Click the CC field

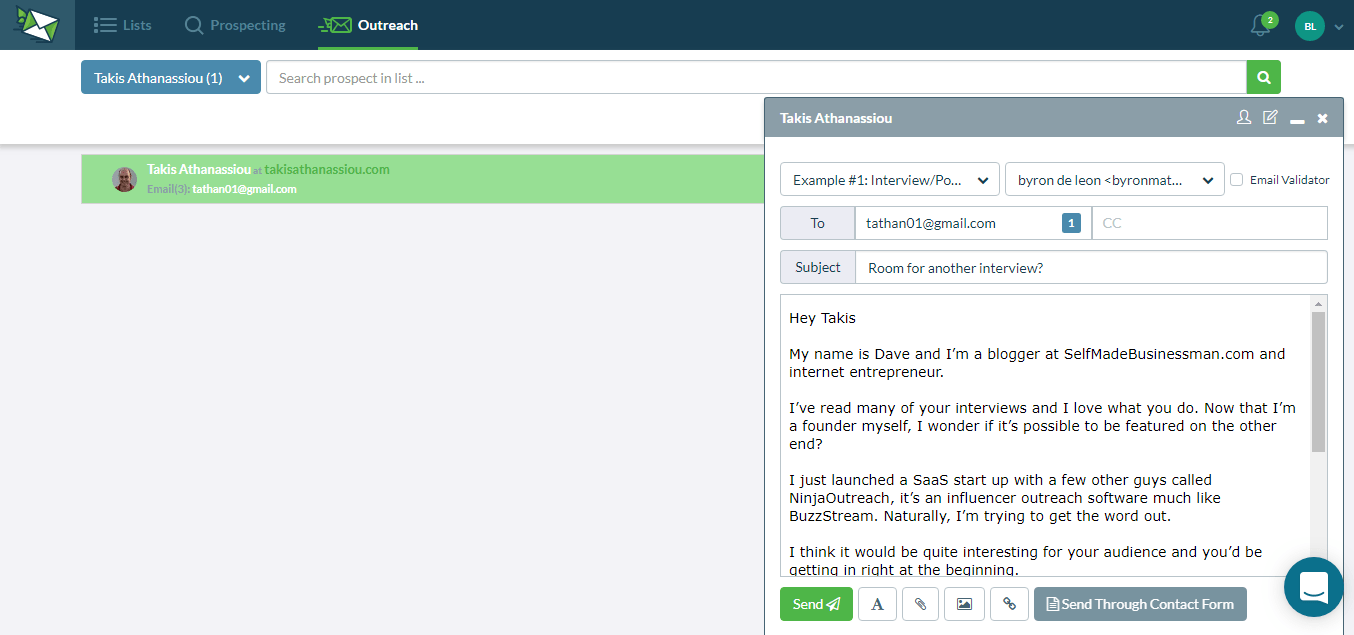click(1210, 223)
